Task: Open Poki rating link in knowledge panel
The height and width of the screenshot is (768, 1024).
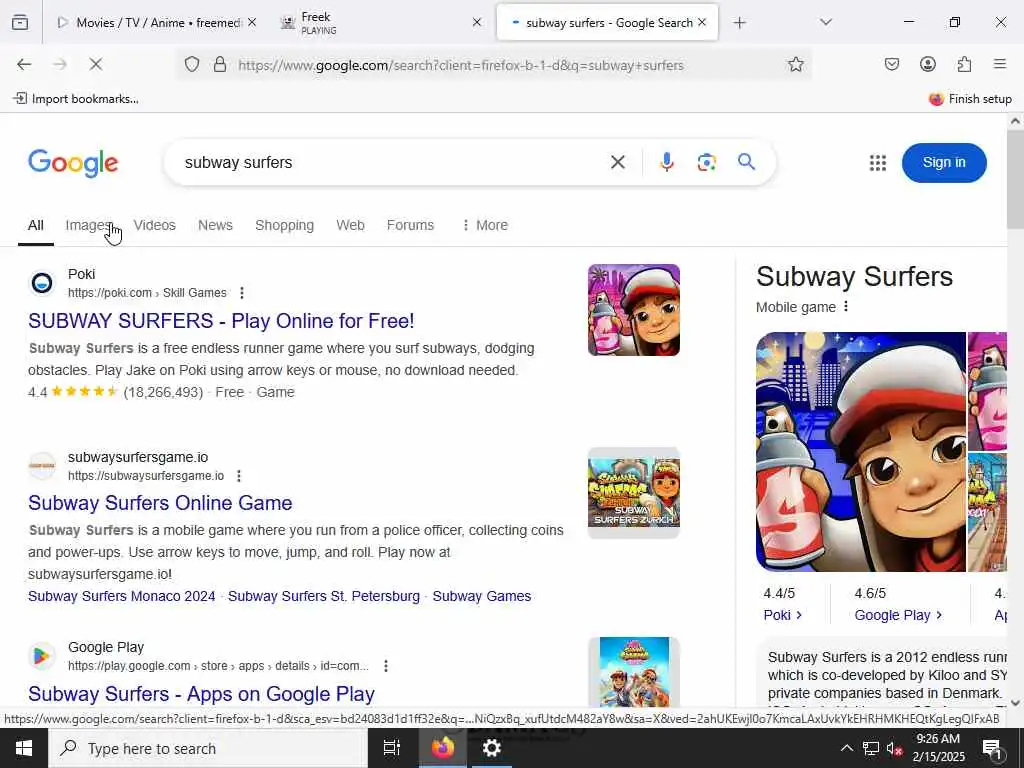Action: tap(782, 615)
